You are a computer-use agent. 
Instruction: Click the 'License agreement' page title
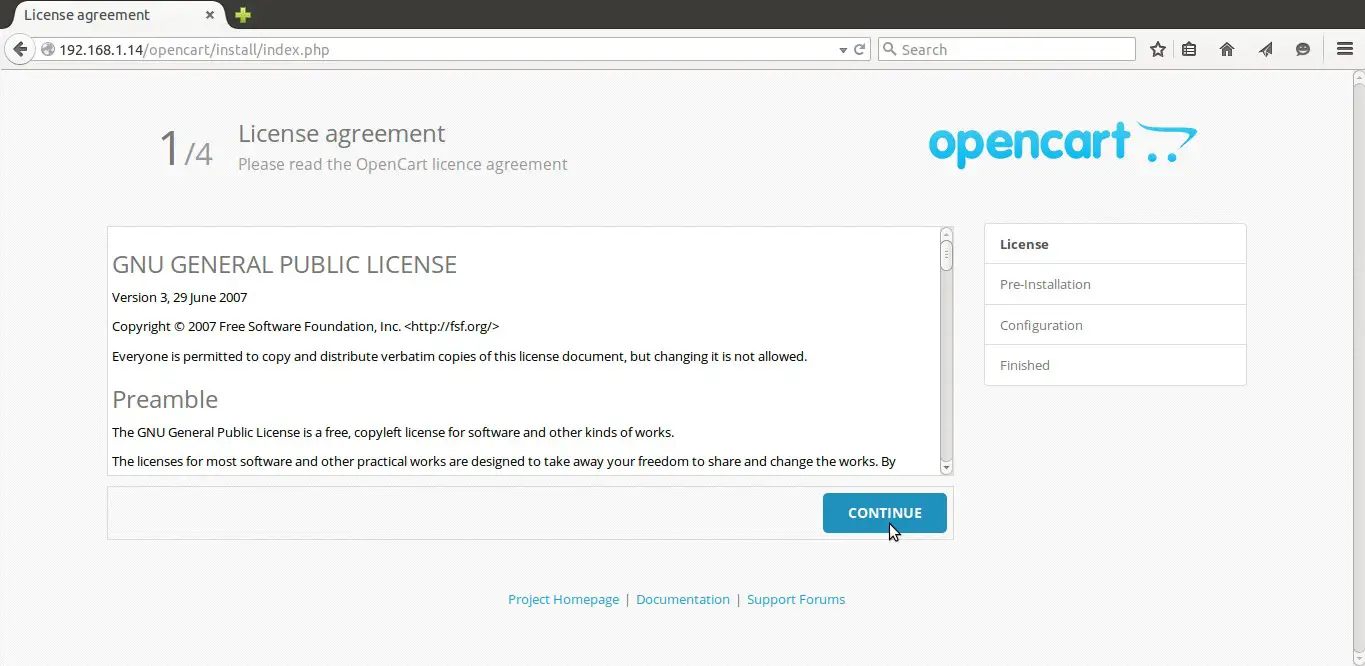pos(342,133)
